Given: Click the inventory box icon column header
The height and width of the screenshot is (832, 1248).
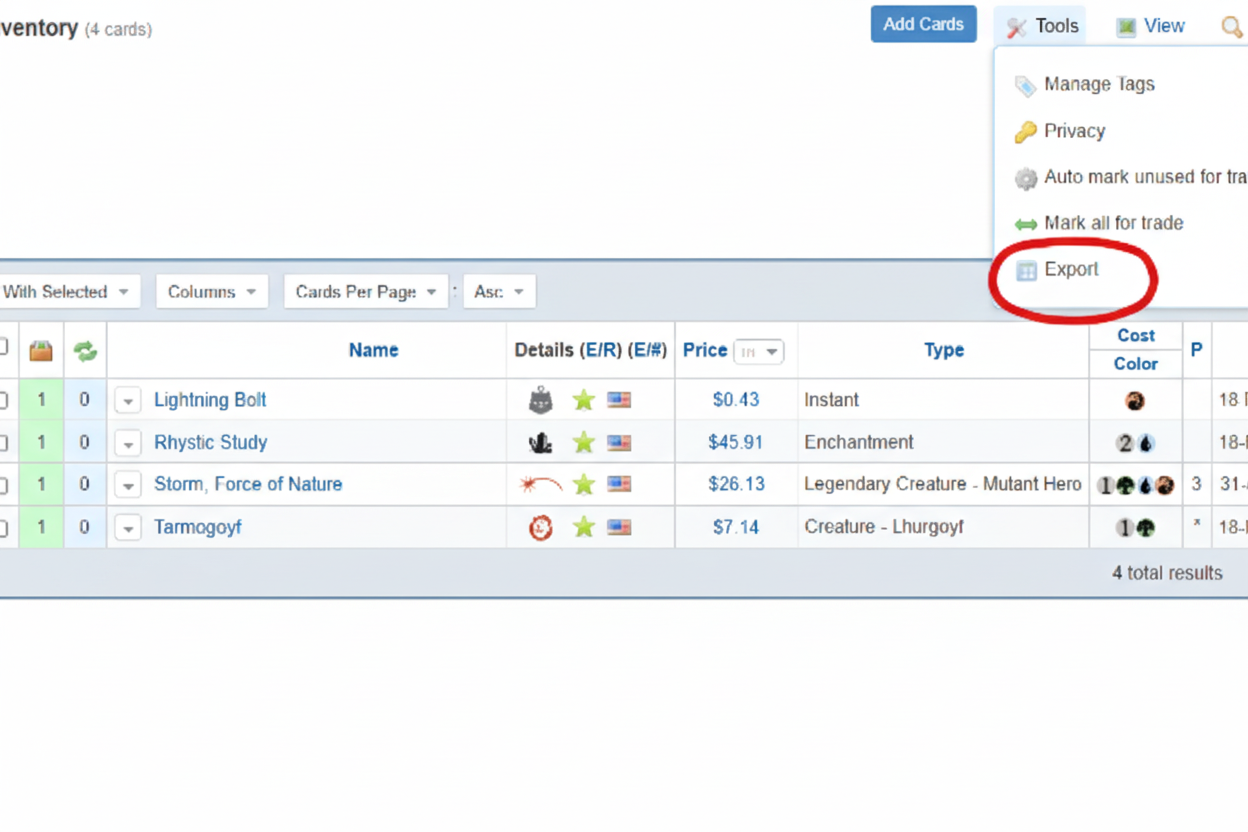Looking at the screenshot, I should (x=41, y=350).
